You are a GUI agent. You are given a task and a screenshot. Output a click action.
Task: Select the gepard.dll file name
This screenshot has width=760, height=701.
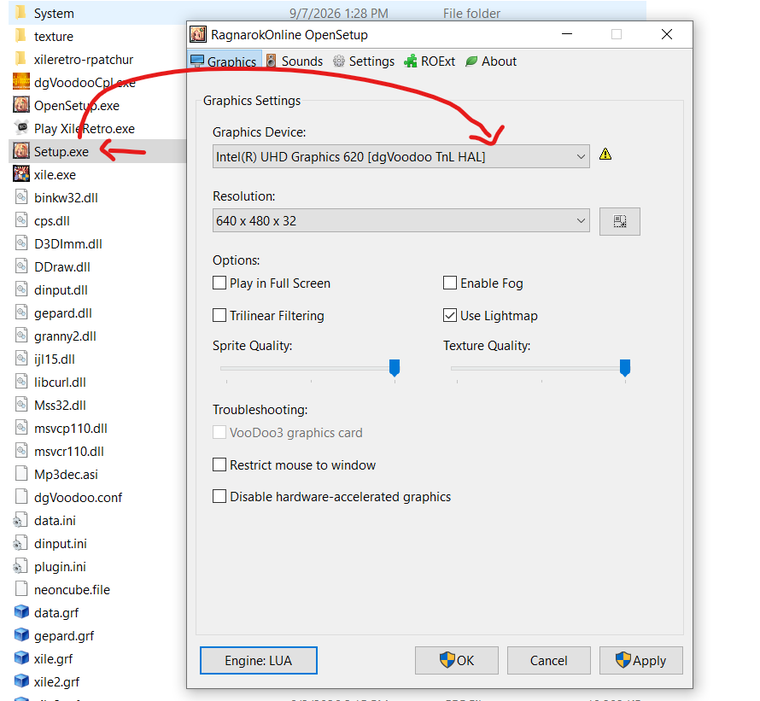pyautogui.click(x=63, y=313)
